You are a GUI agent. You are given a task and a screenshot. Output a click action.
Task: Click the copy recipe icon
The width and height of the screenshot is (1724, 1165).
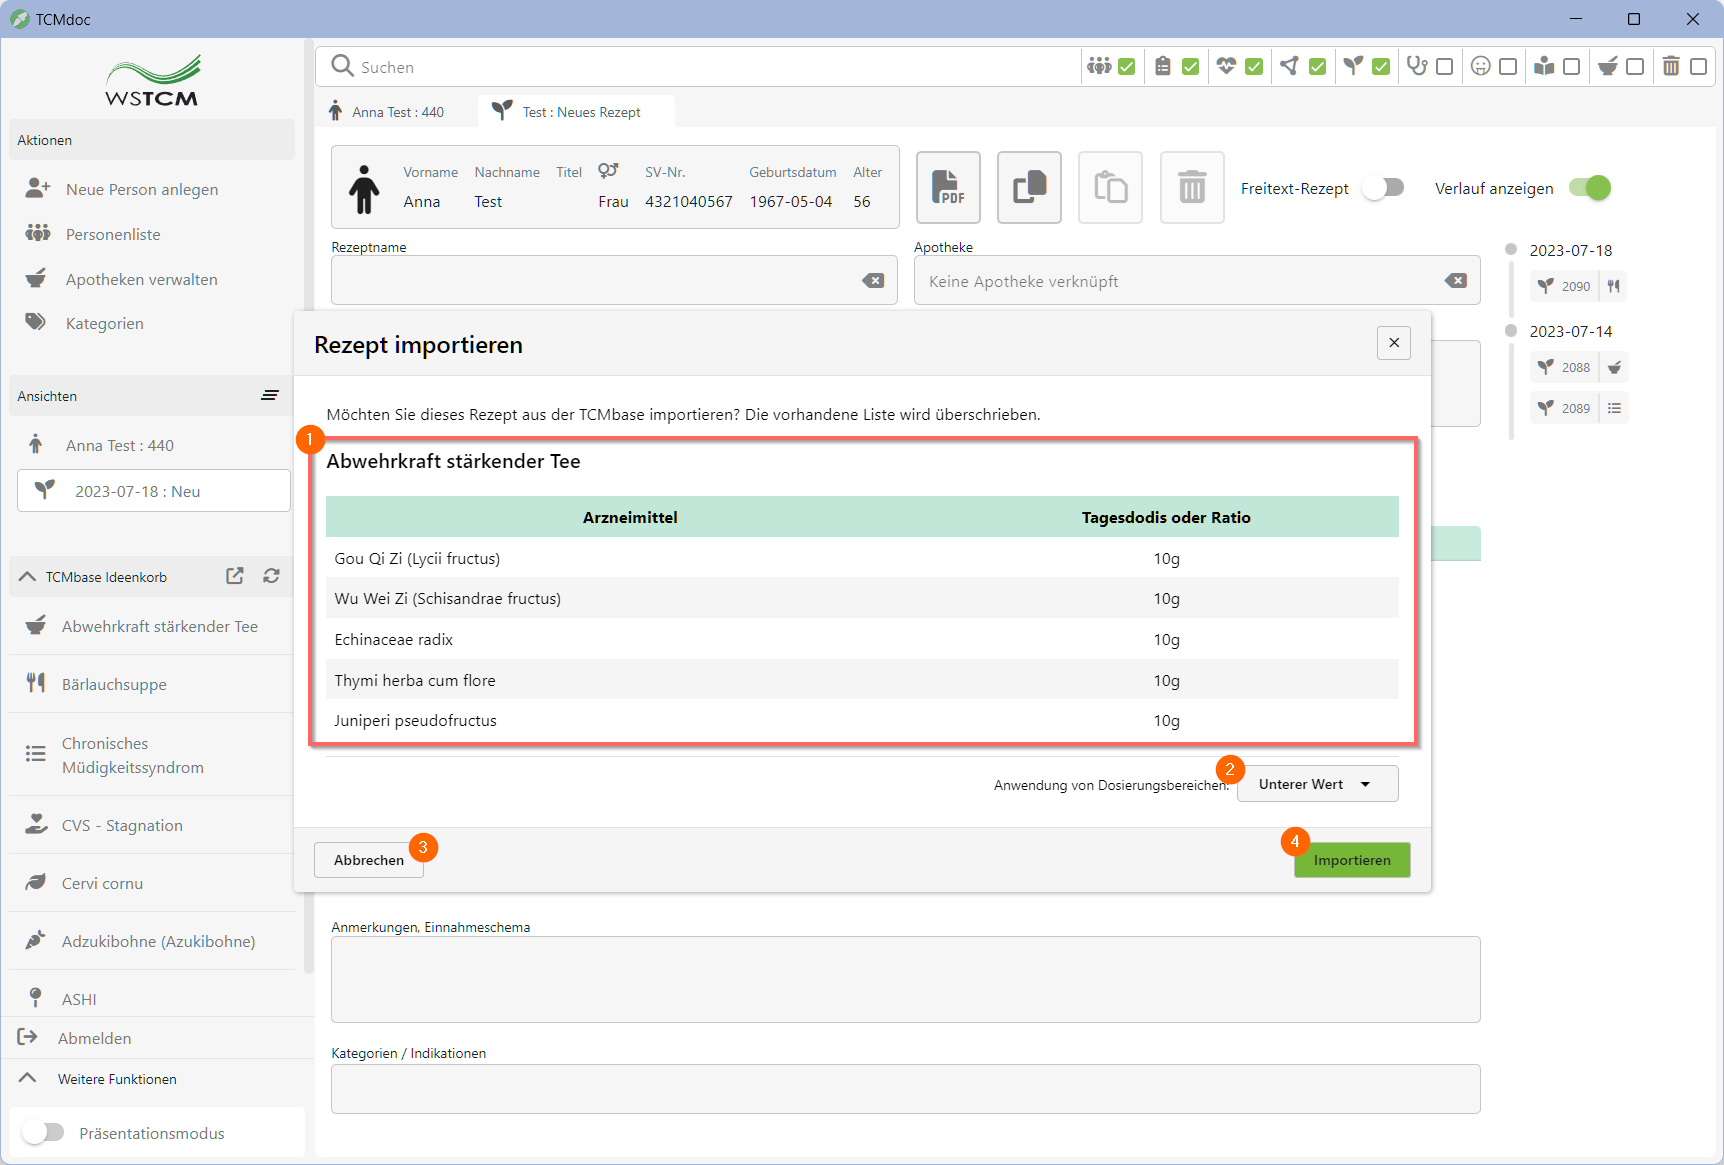pyautogui.click(x=1029, y=187)
